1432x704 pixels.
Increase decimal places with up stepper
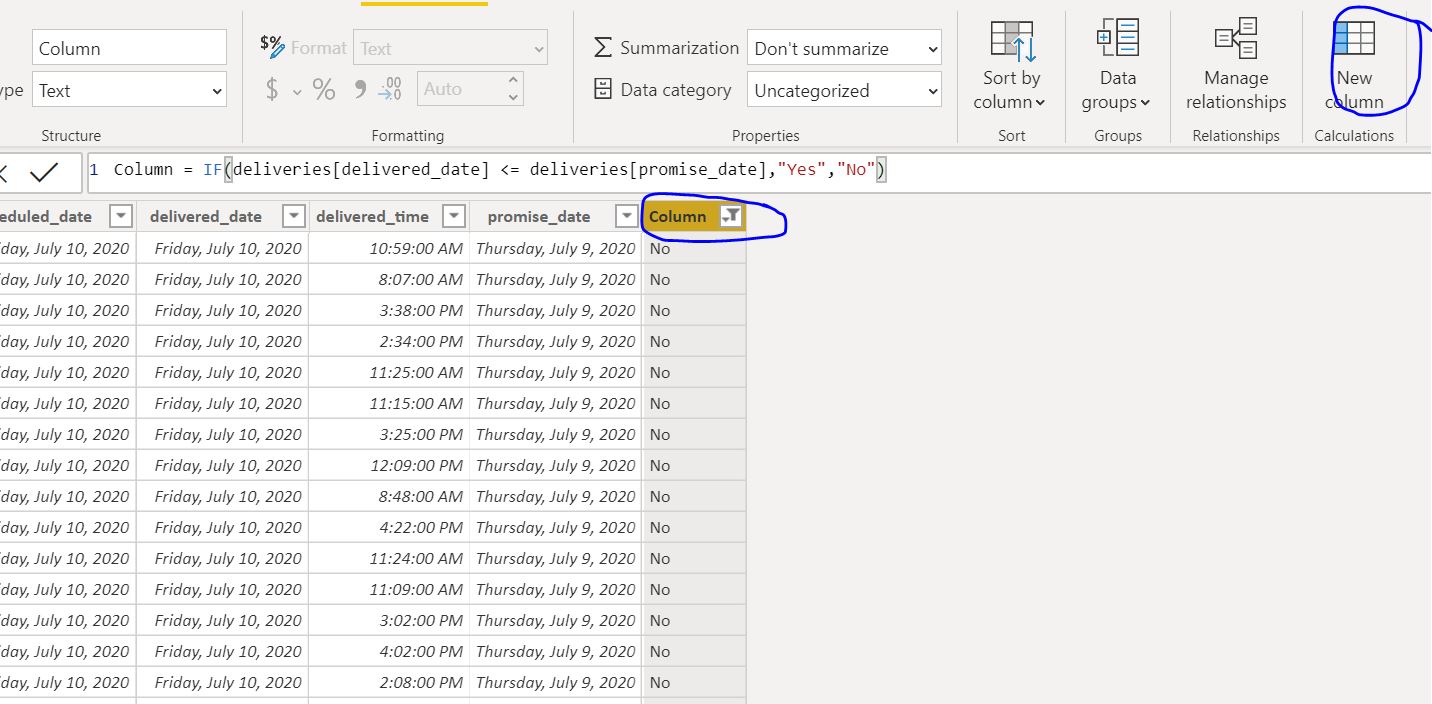click(x=514, y=80)
